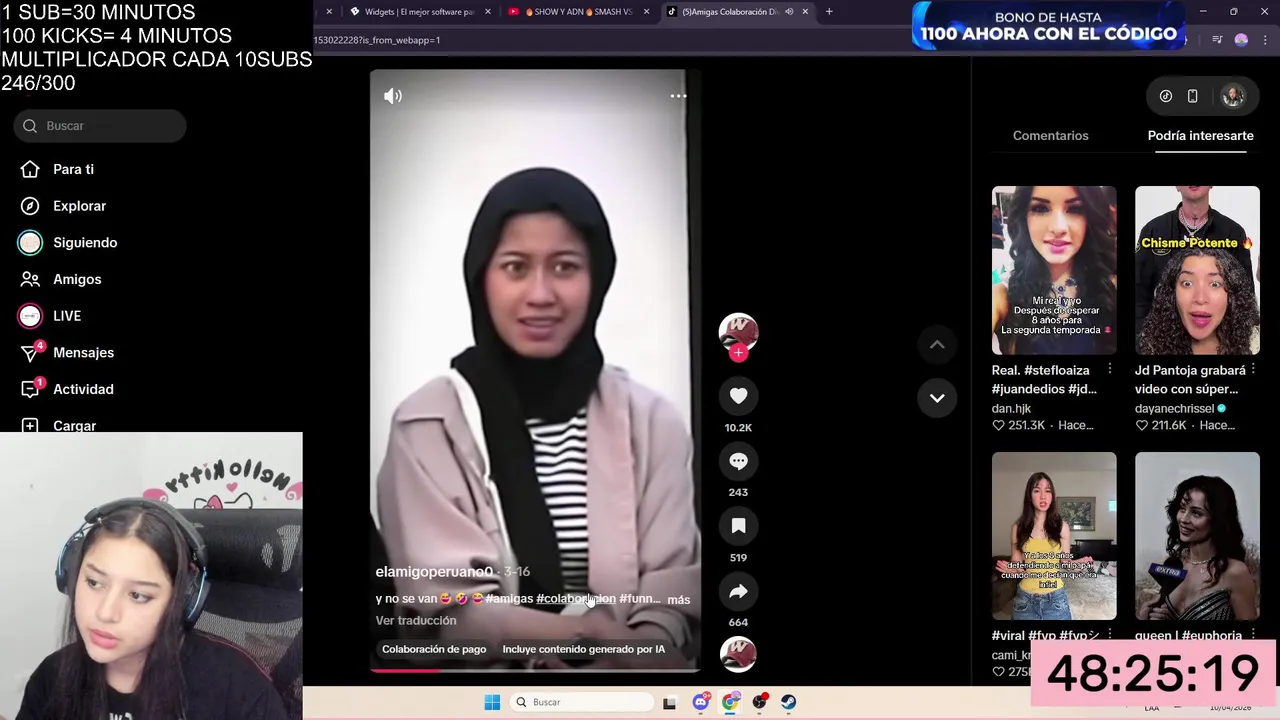Open the dan.hjk creator profile
This screenshot has height=720, width=1280.
[1011, 408]
